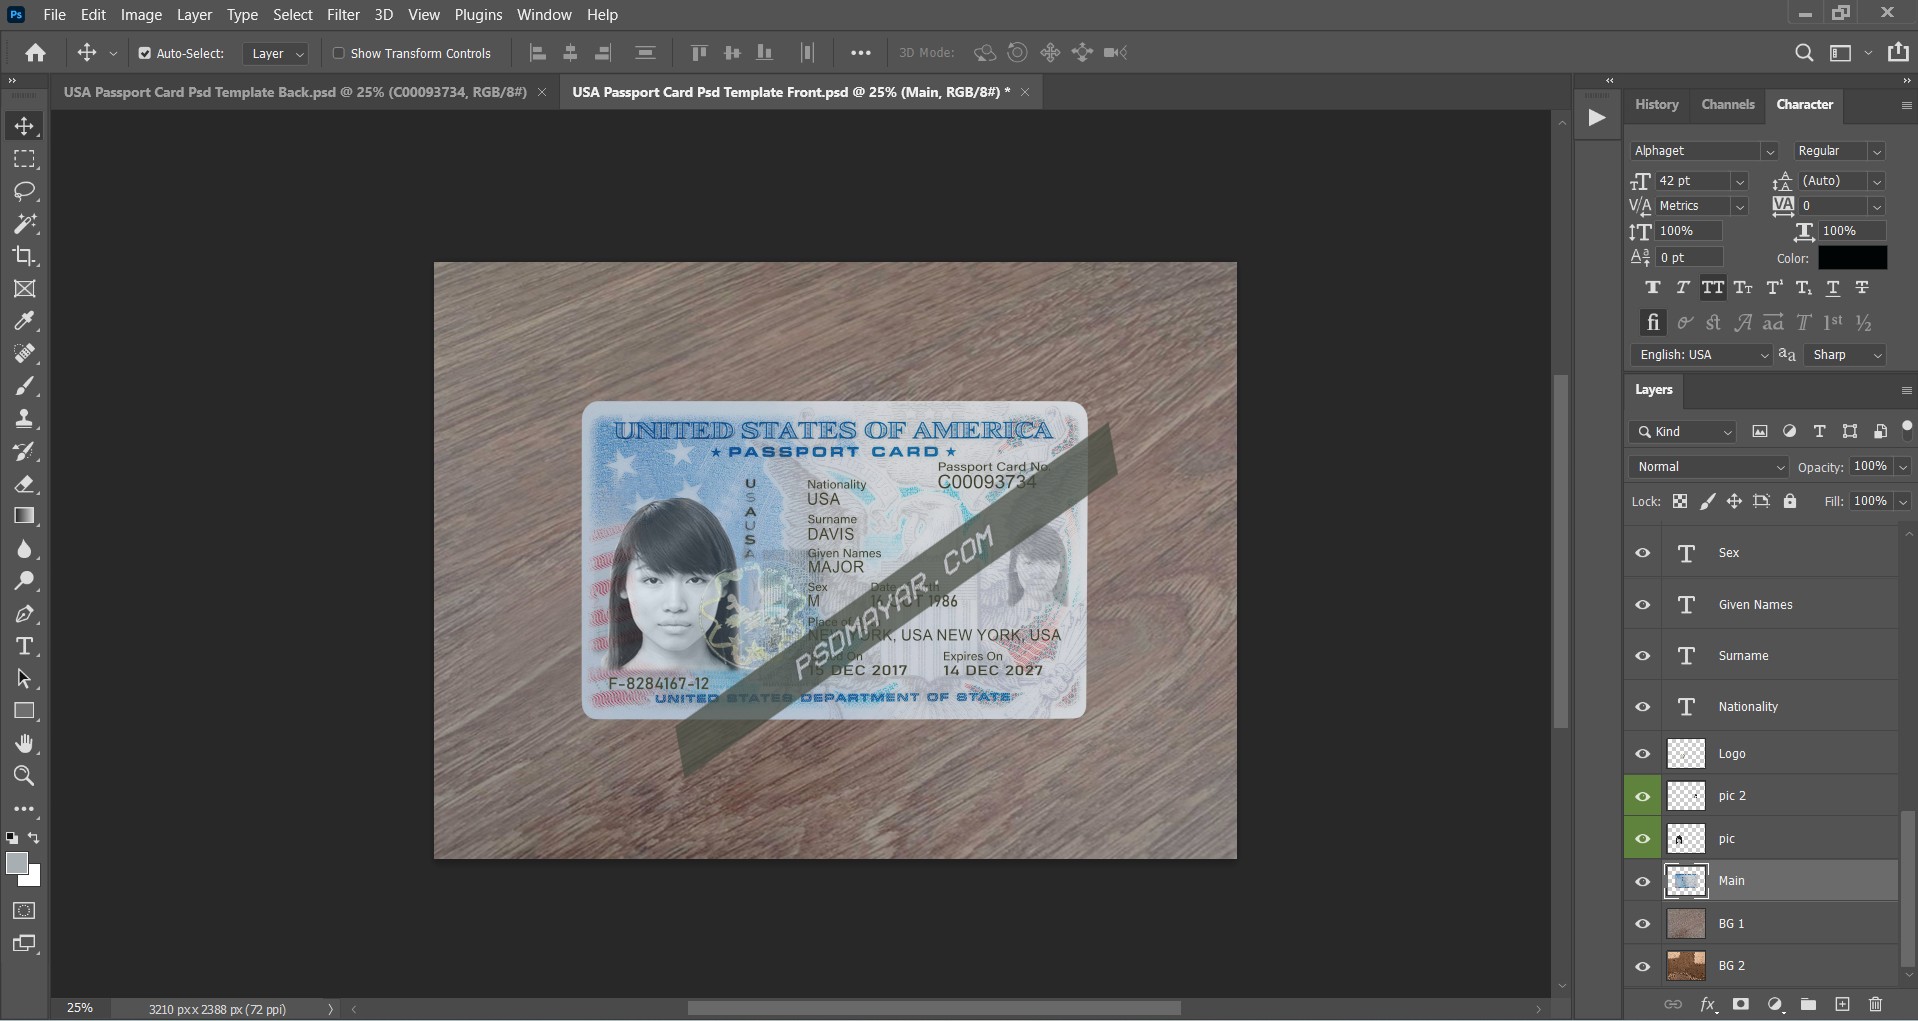Switch to Passport Card Template Back.psd tab
Viewport: 1918px width, 1021px height.
click(295, 92)
